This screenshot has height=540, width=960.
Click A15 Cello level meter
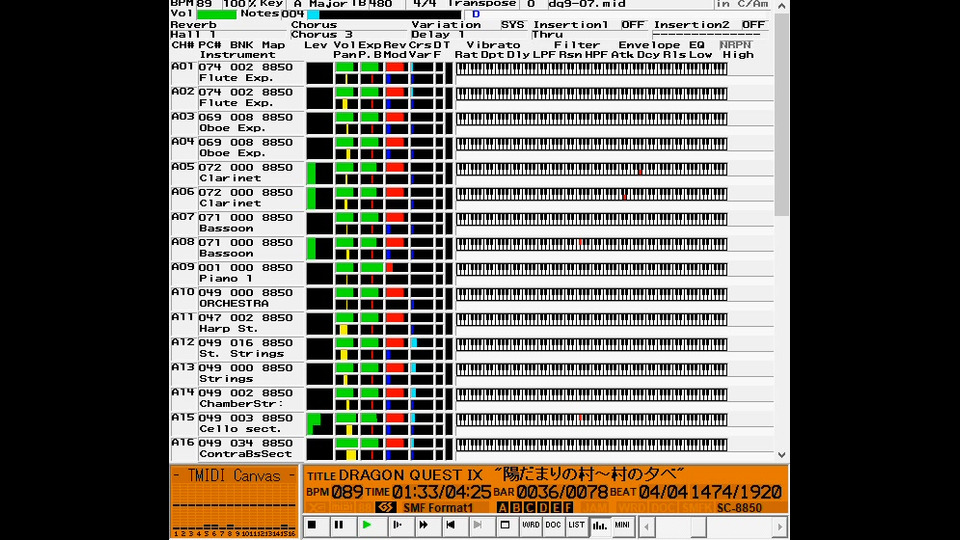tap(319, 424)
